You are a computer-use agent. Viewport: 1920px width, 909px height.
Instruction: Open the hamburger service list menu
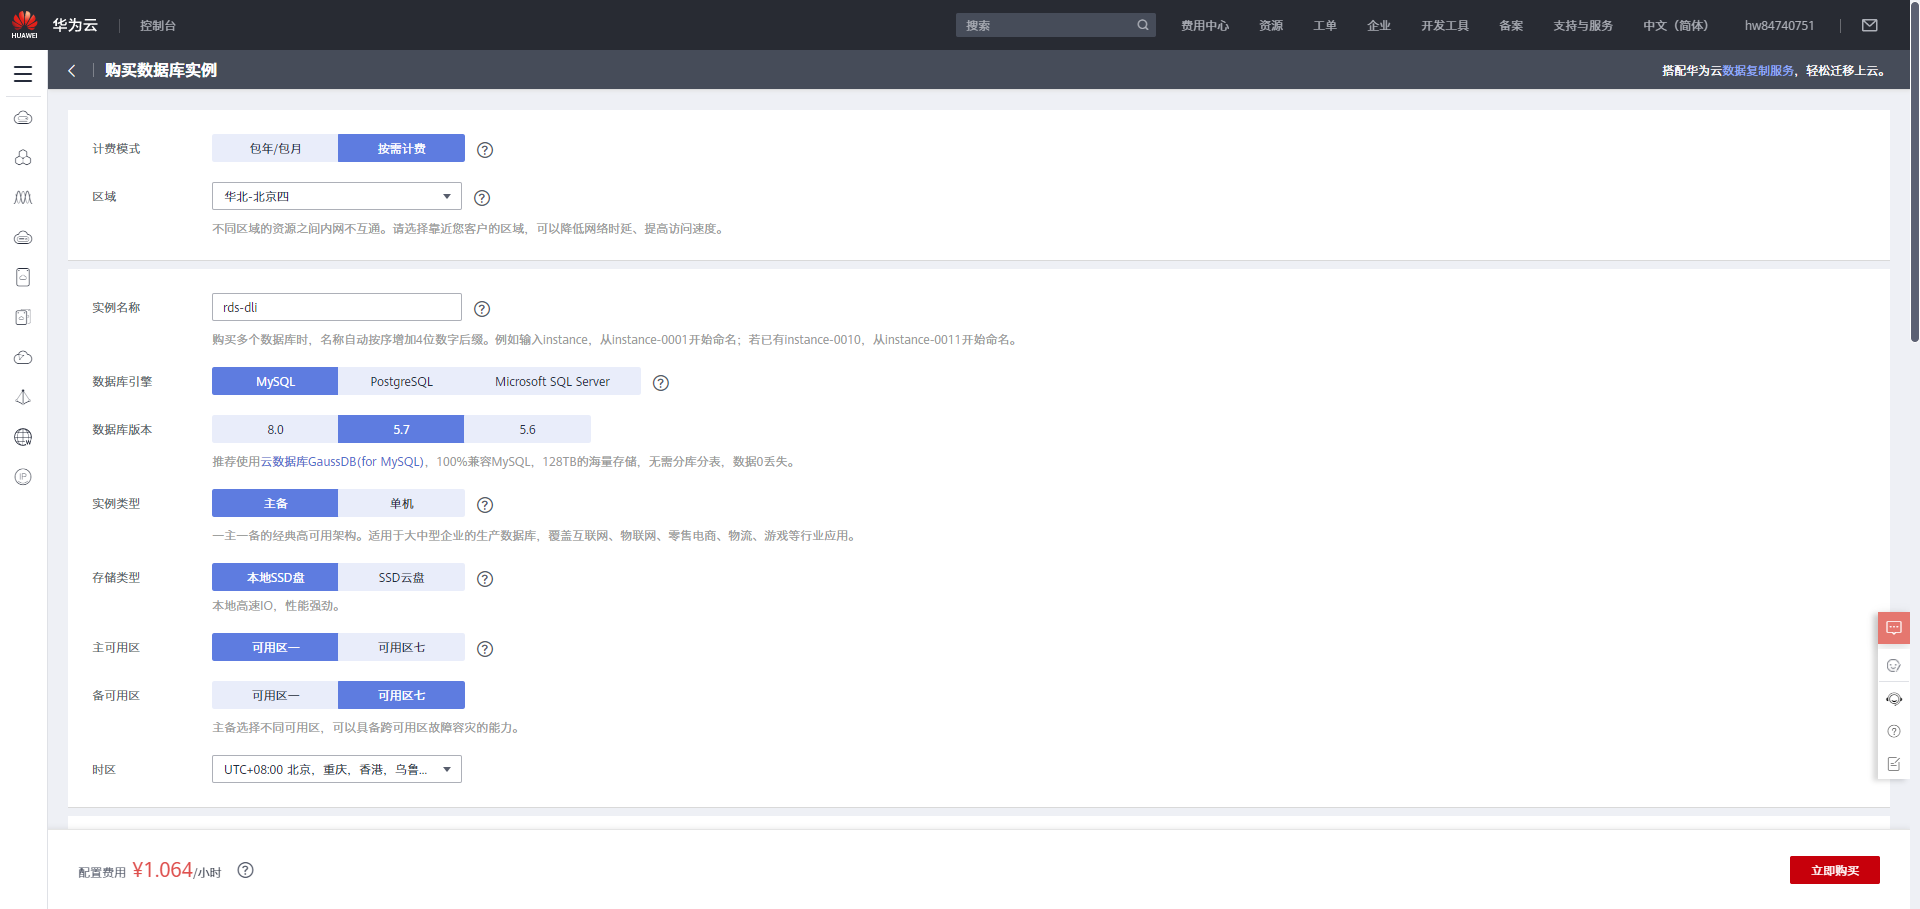(23, 74)
